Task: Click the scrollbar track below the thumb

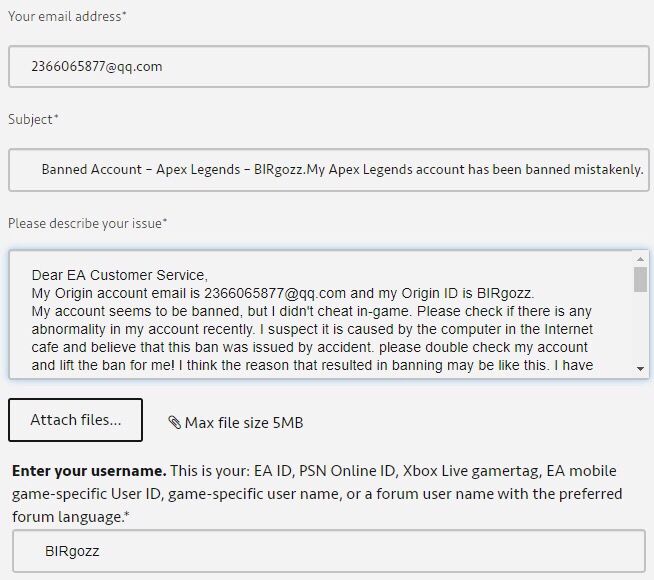Action: pyautogui.click(x=640, y=327)
